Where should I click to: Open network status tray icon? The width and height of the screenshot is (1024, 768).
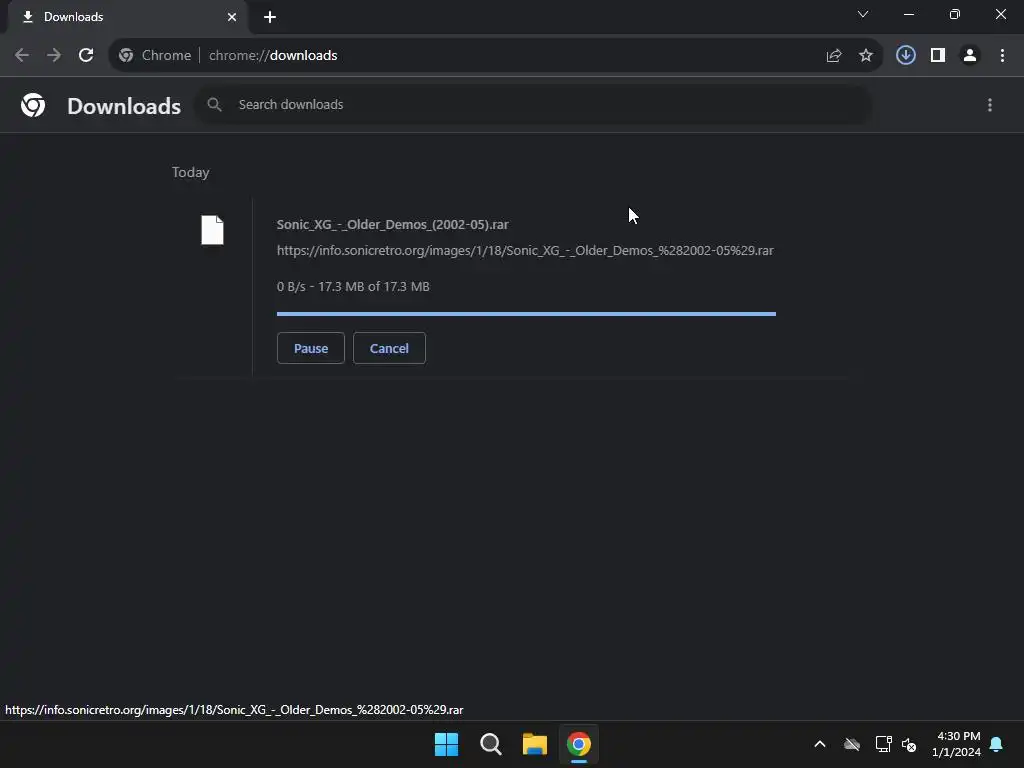click(x=884, y=744)
